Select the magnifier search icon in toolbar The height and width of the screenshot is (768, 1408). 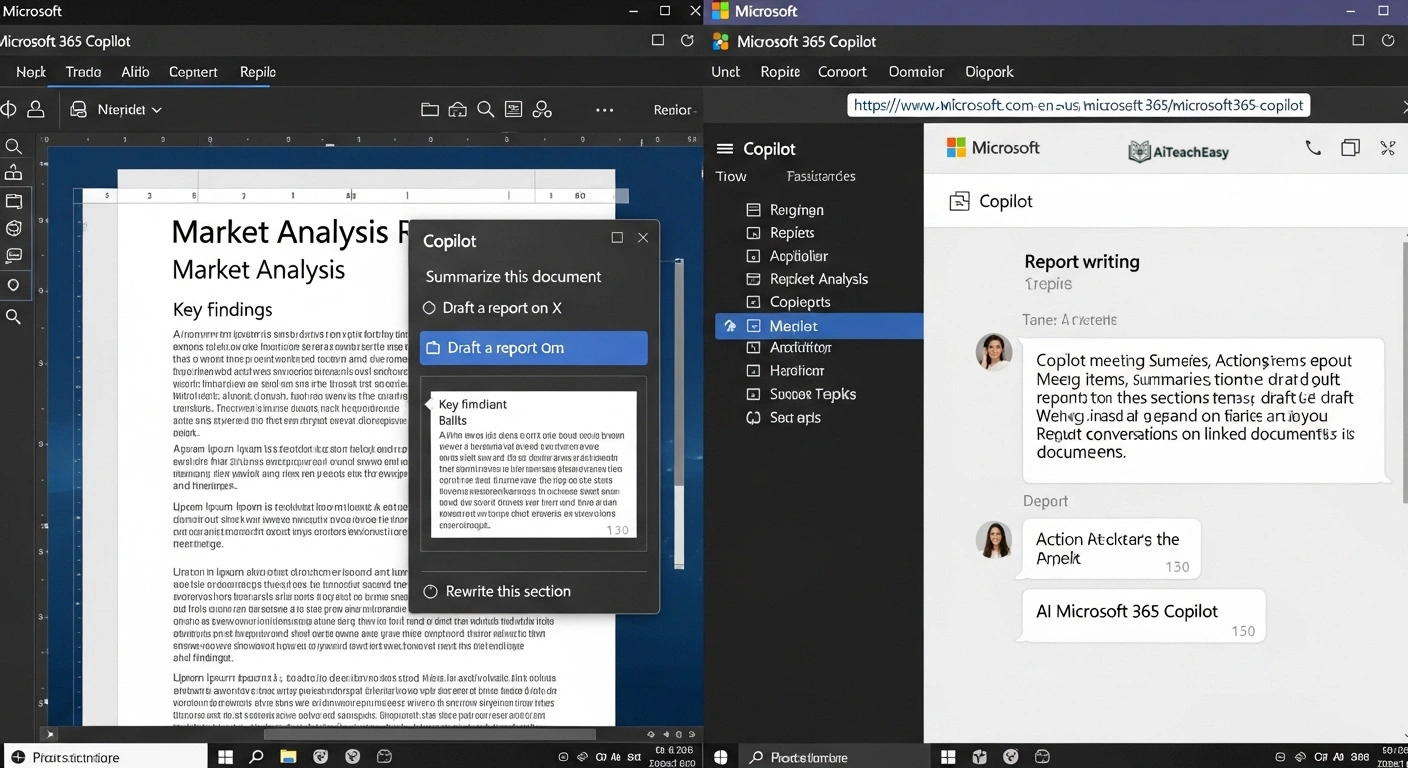(x=486, y=109)
